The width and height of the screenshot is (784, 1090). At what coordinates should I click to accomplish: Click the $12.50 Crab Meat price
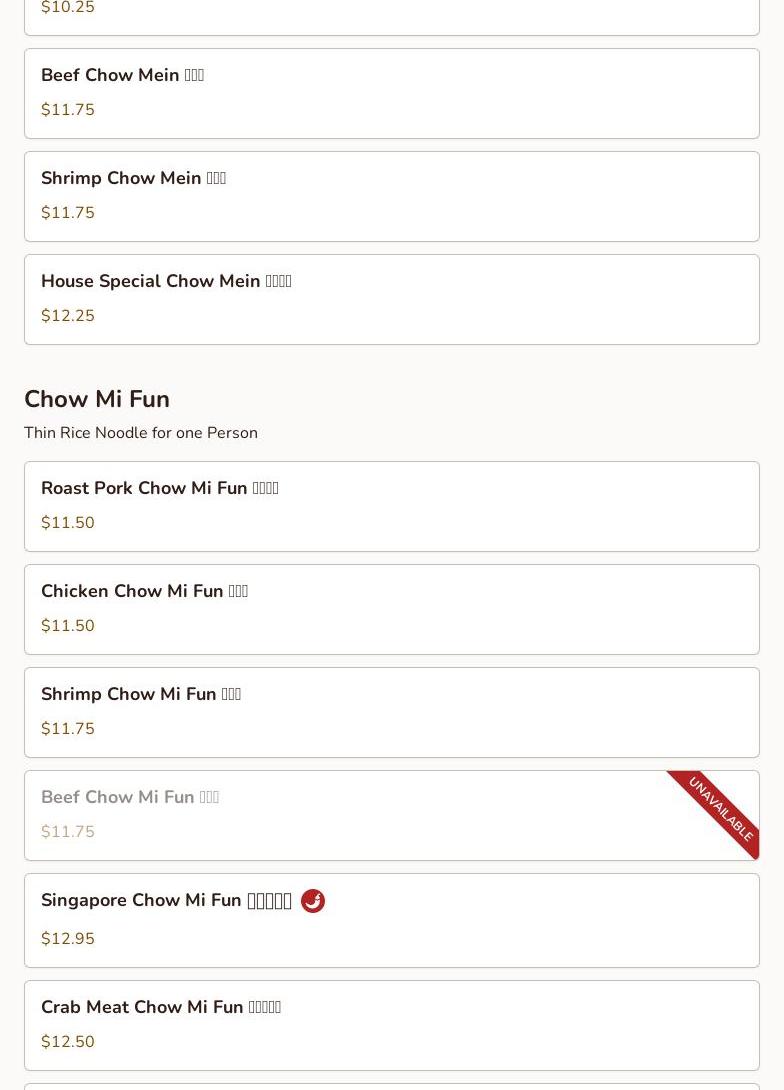[x=68, y=1042]
